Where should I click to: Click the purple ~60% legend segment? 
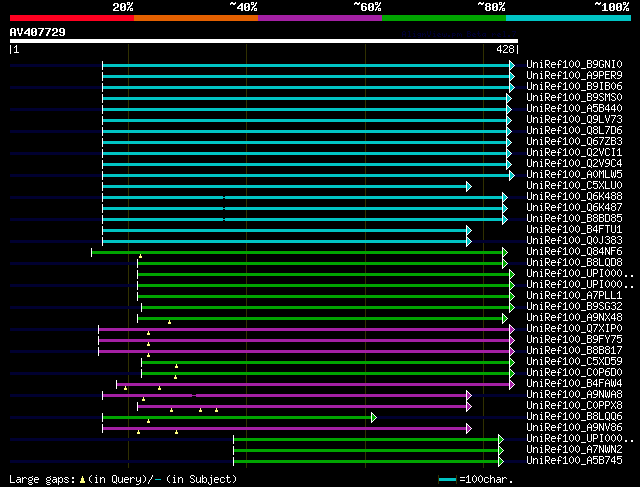[320, 18]
